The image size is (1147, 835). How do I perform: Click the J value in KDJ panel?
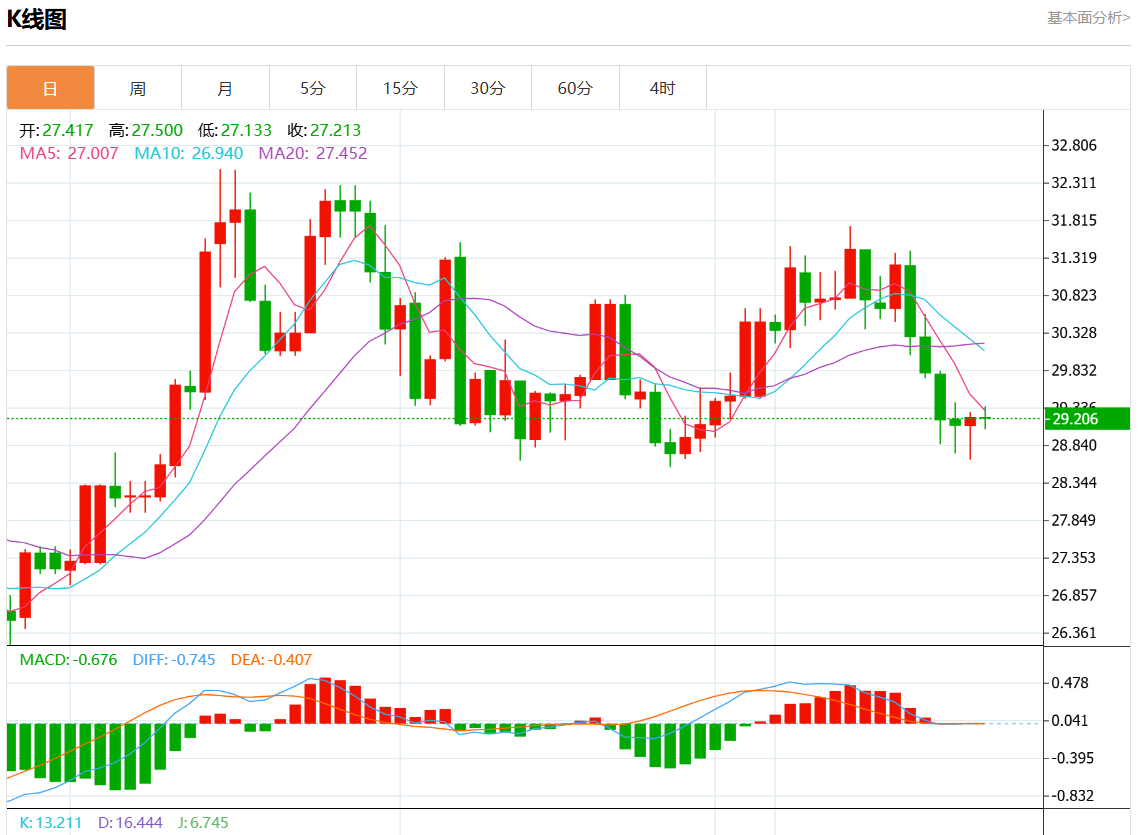coord(203,823)
